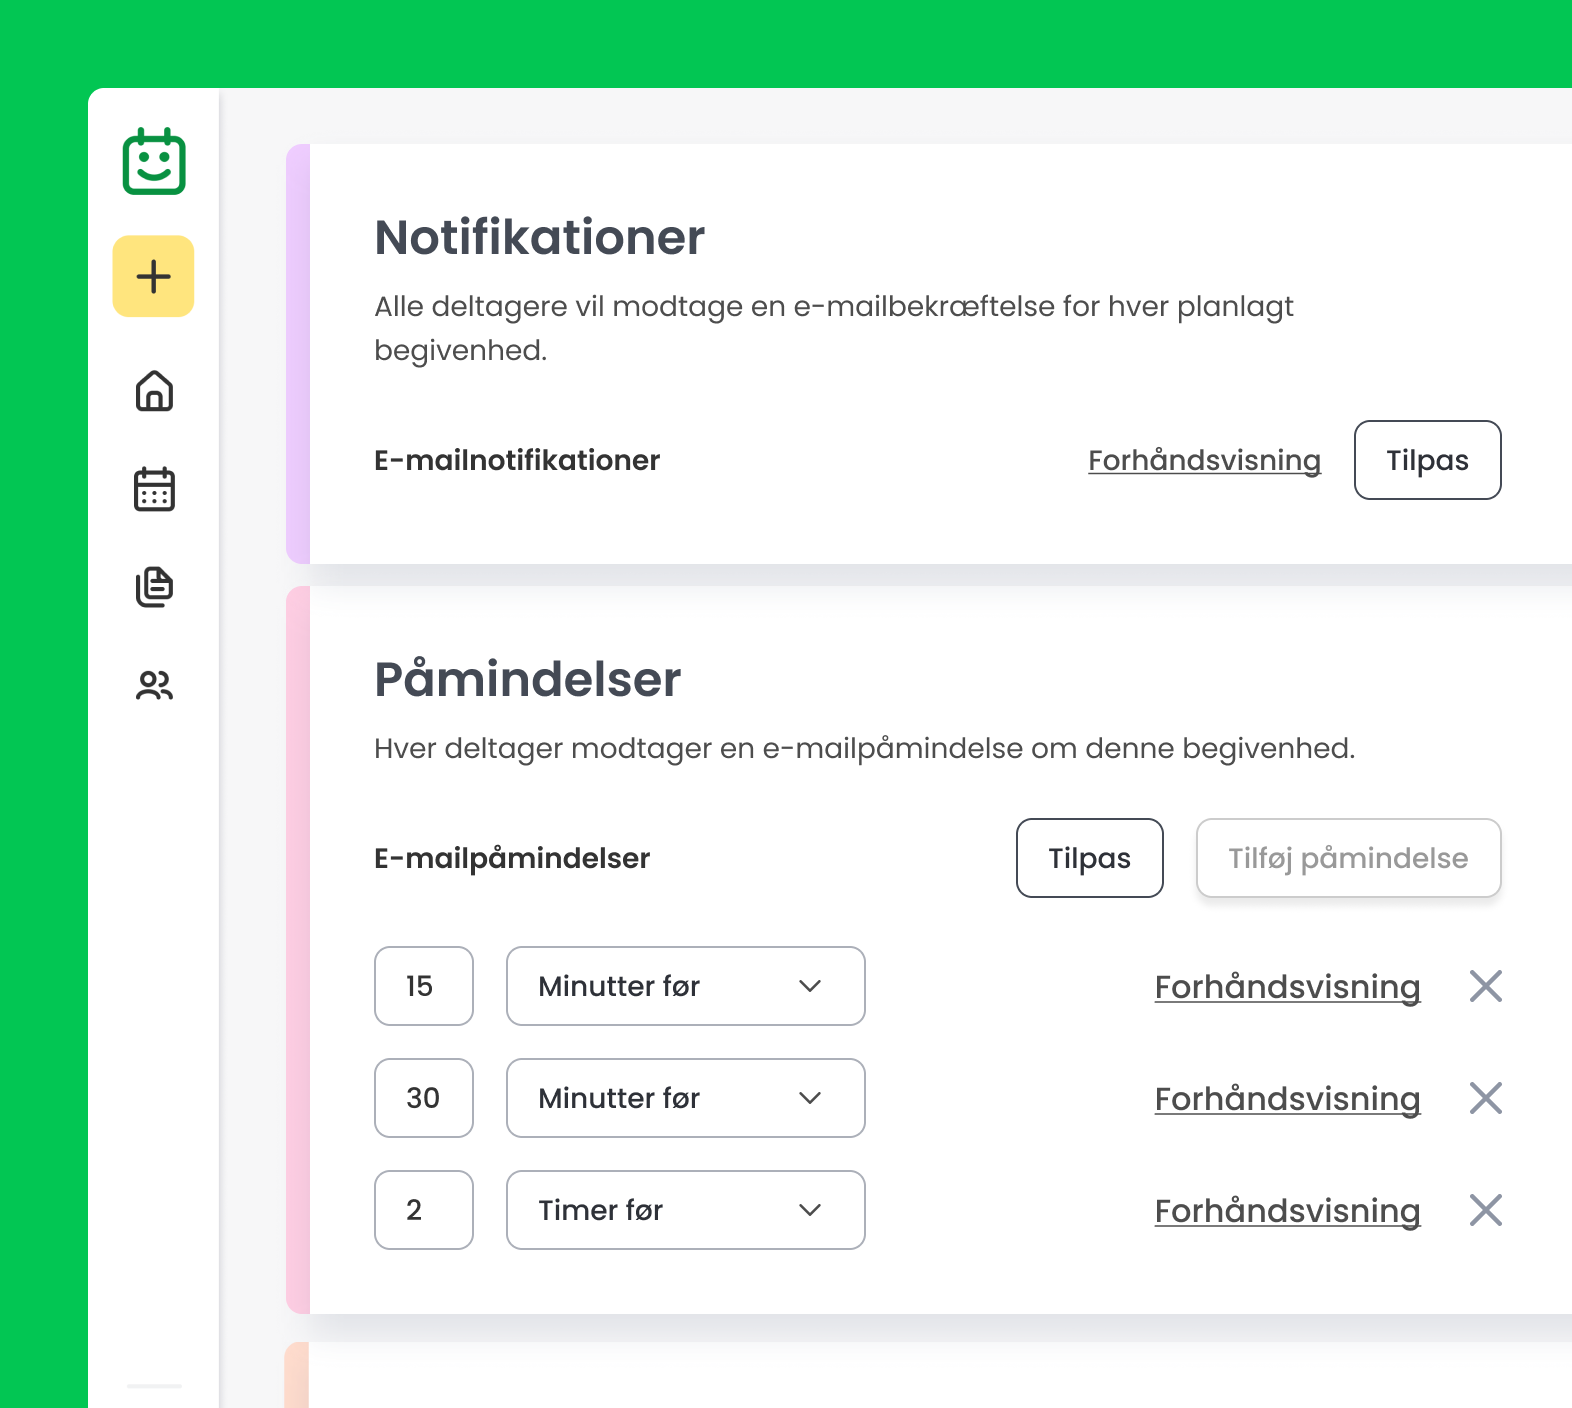Preview the 15 minutes reminder email
This screenshot has height=1408, width=1572.
(1287, 986)
